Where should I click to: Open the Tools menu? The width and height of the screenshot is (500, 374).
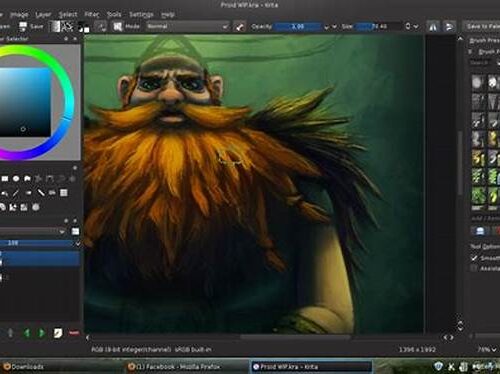coord(114,15)
